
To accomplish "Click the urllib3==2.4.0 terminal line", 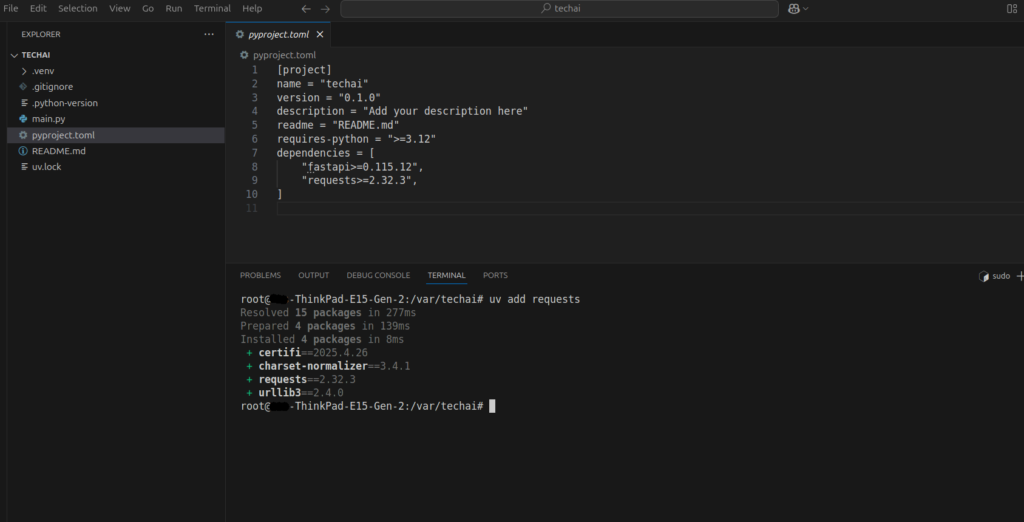I will (x=295, y=393).
